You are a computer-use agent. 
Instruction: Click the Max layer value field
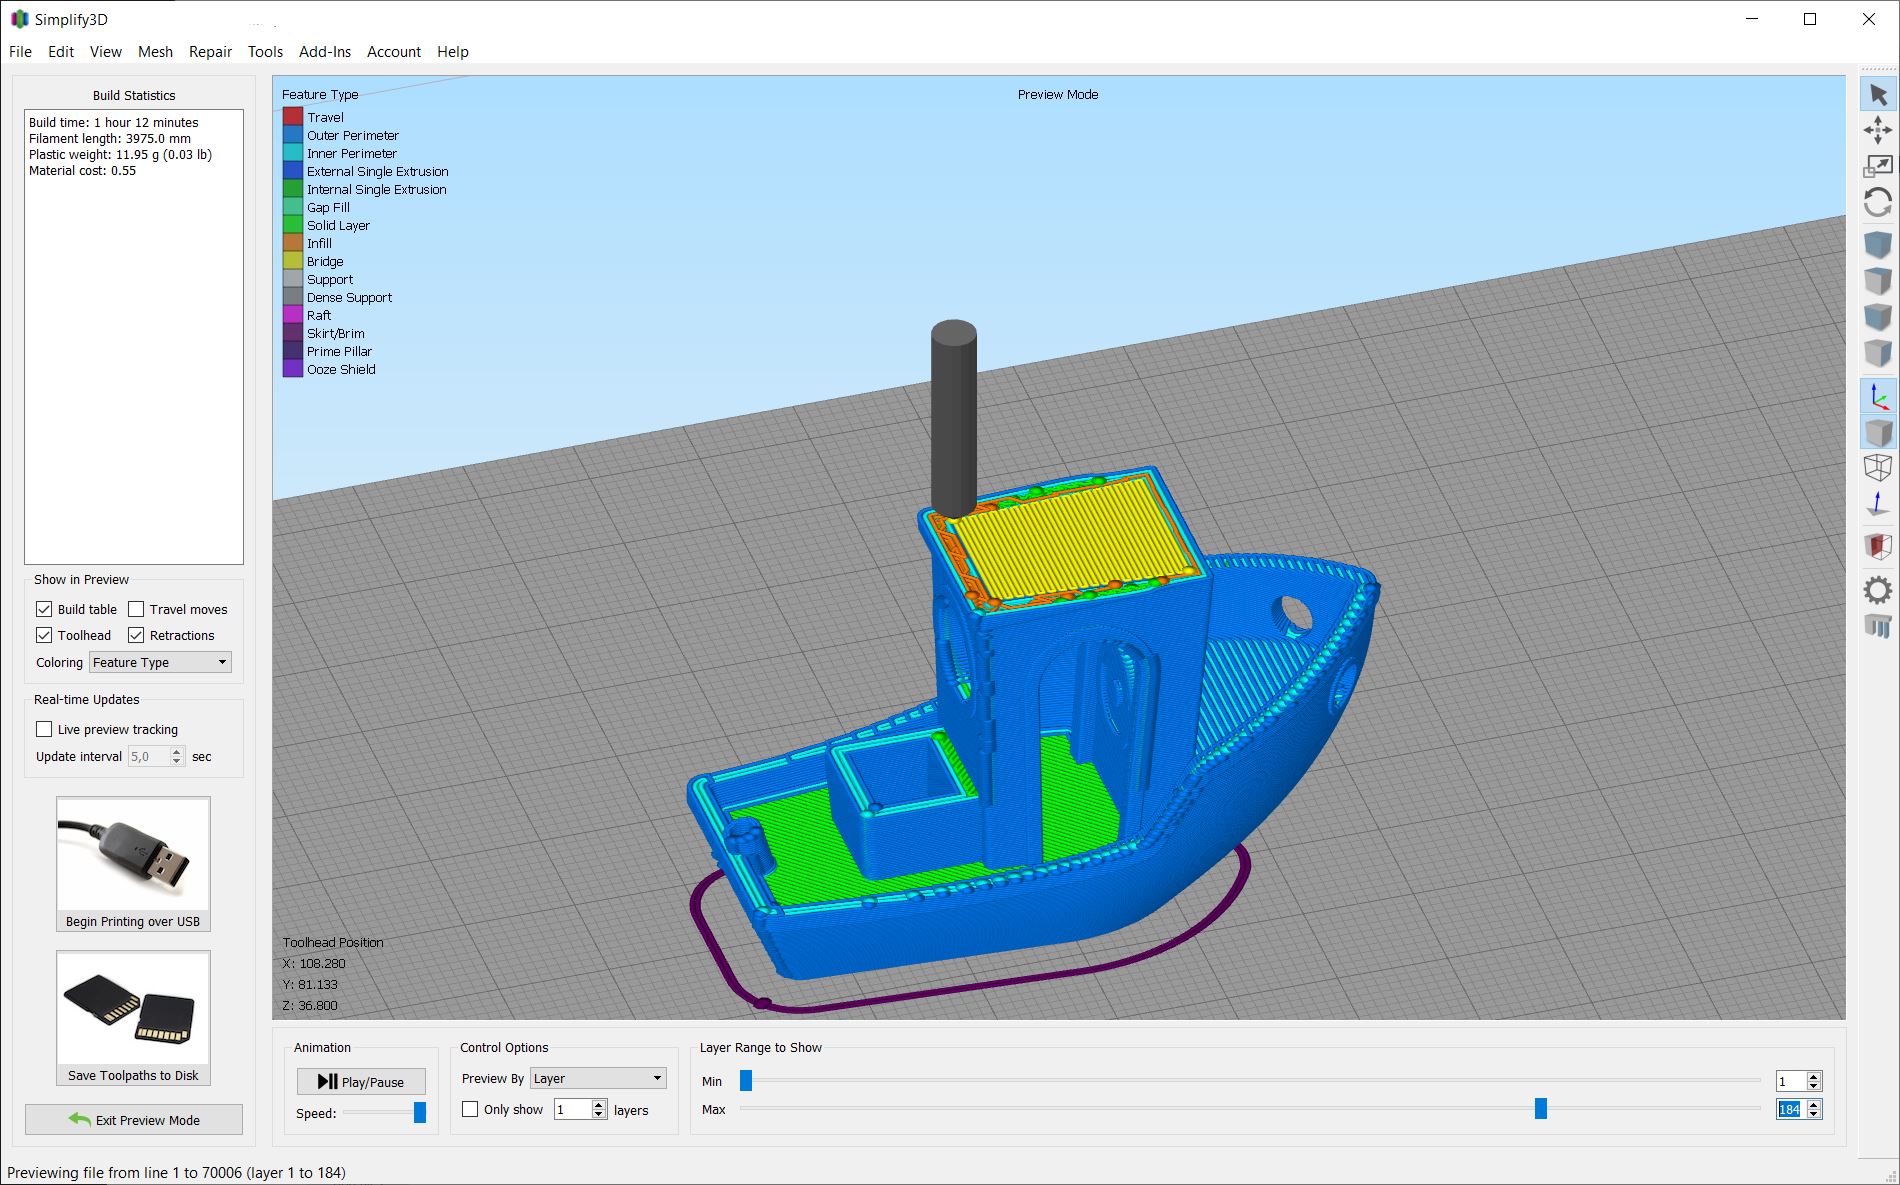(1790, 1109)
